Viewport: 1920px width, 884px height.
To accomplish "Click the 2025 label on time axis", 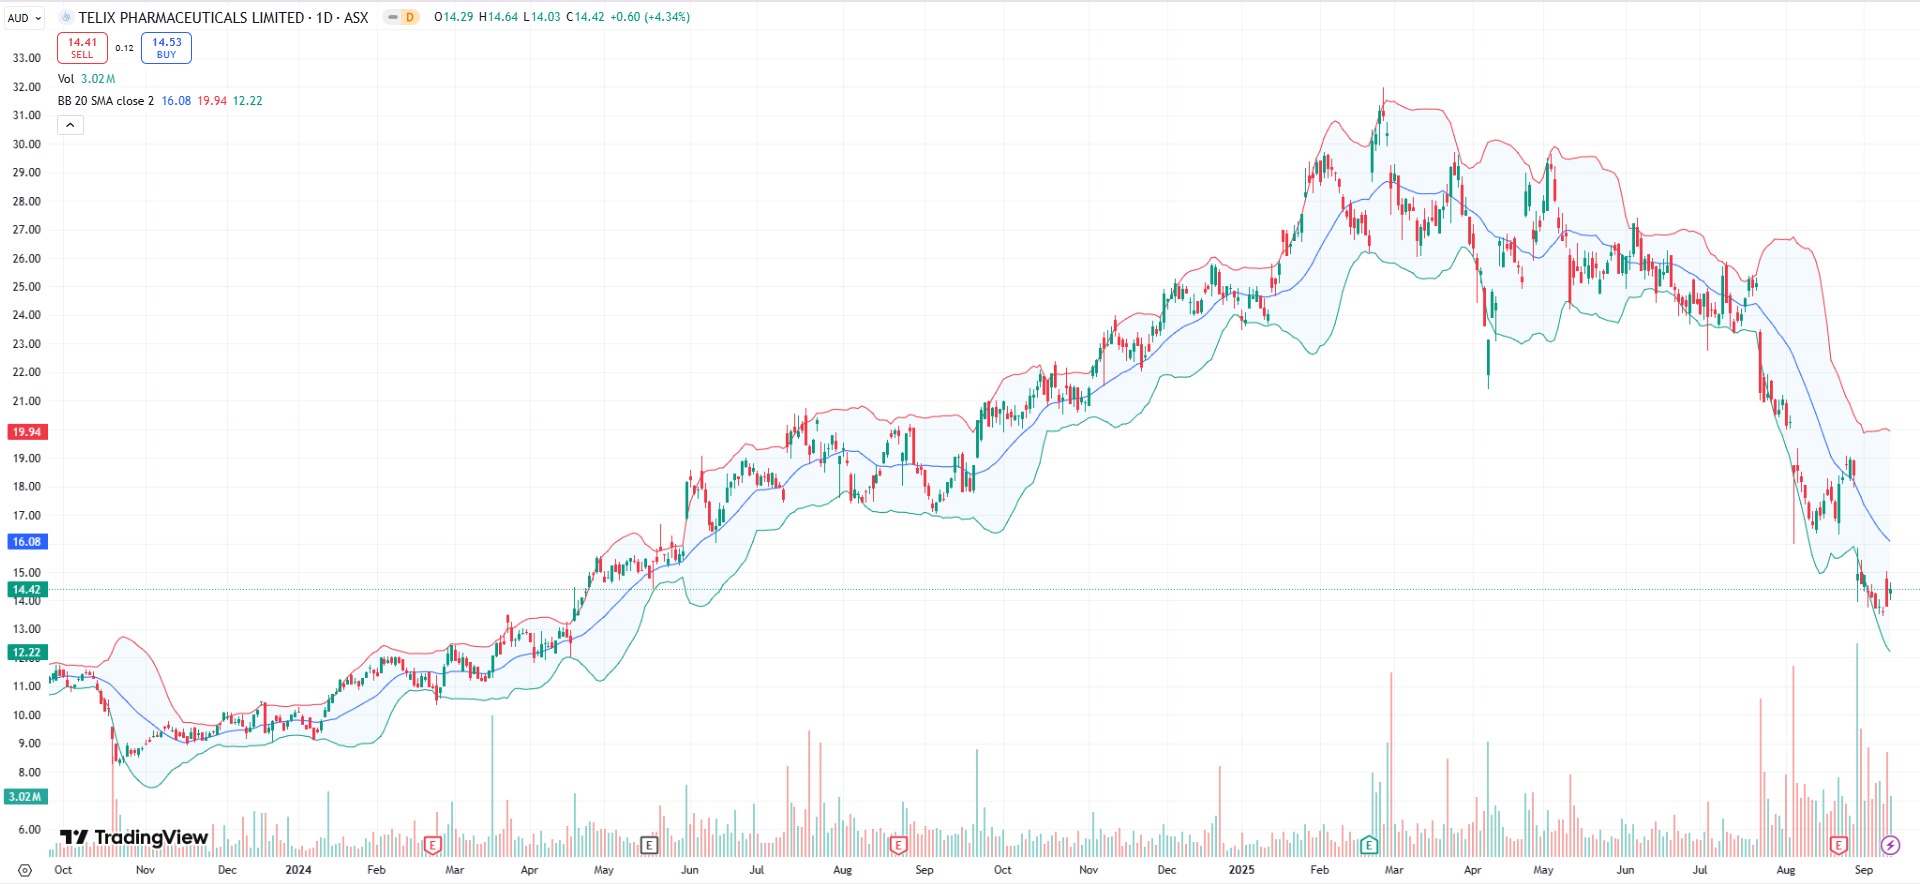I will pos(1241,870).
